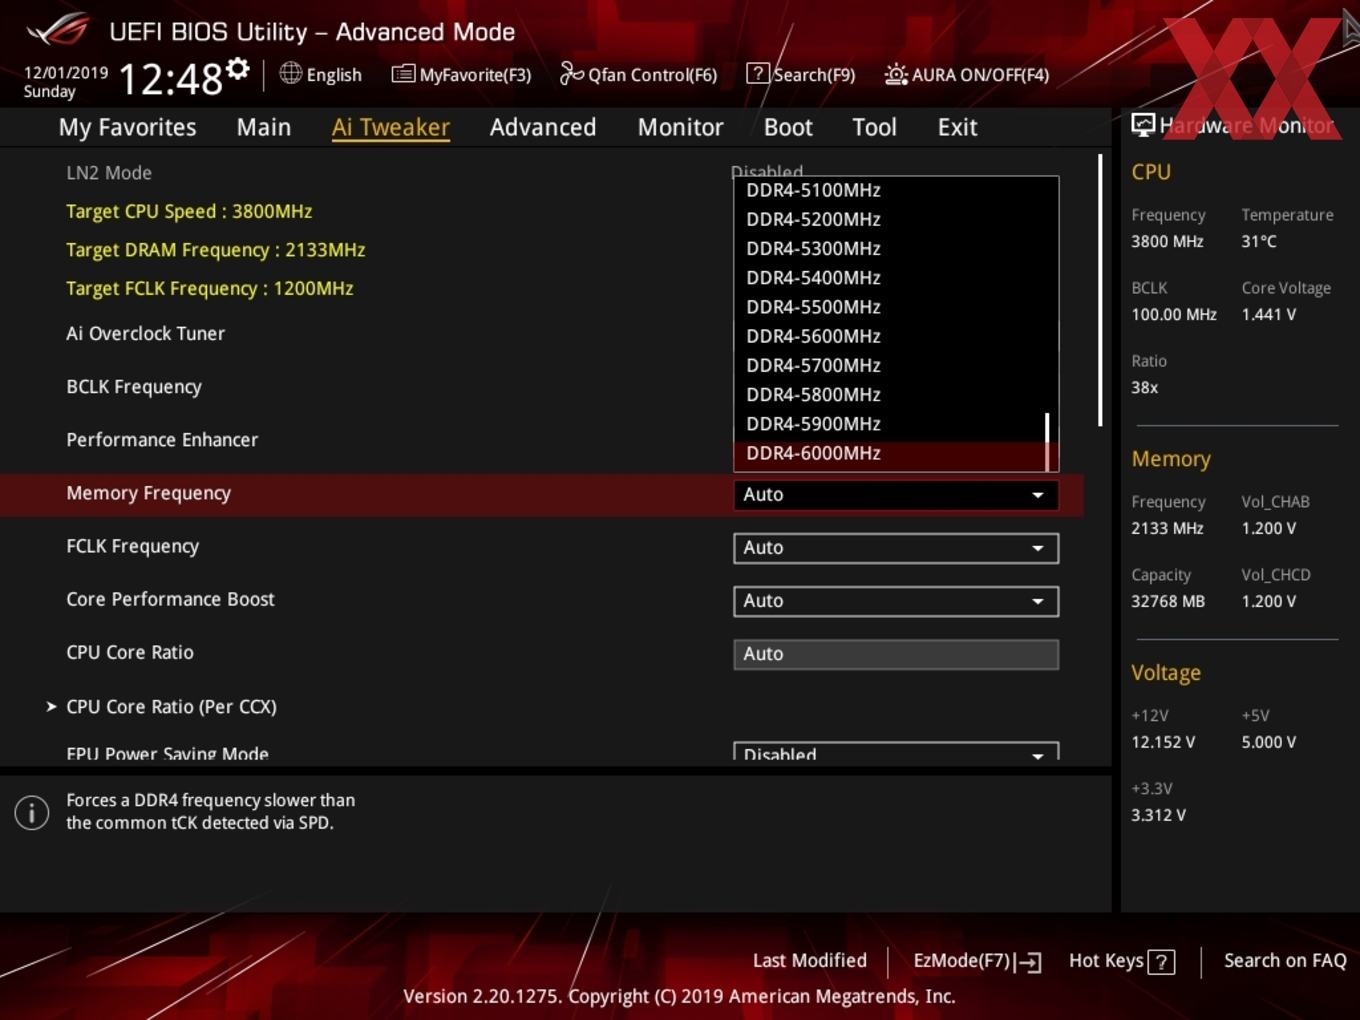Open the Memory Frequency Auto dropdown
This screenshot has height=1020, width=1360.
pyautogui.click(x=896, y=494)
